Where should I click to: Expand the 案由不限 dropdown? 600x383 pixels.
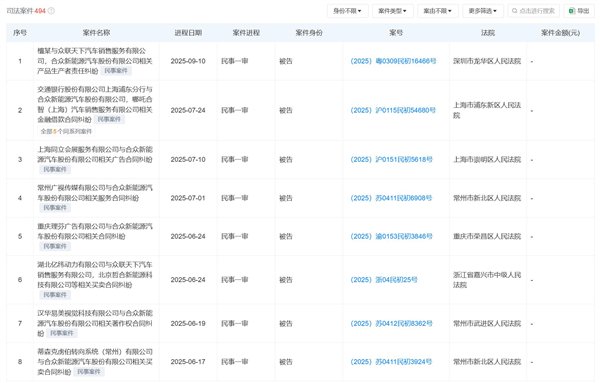coord(438,11)
